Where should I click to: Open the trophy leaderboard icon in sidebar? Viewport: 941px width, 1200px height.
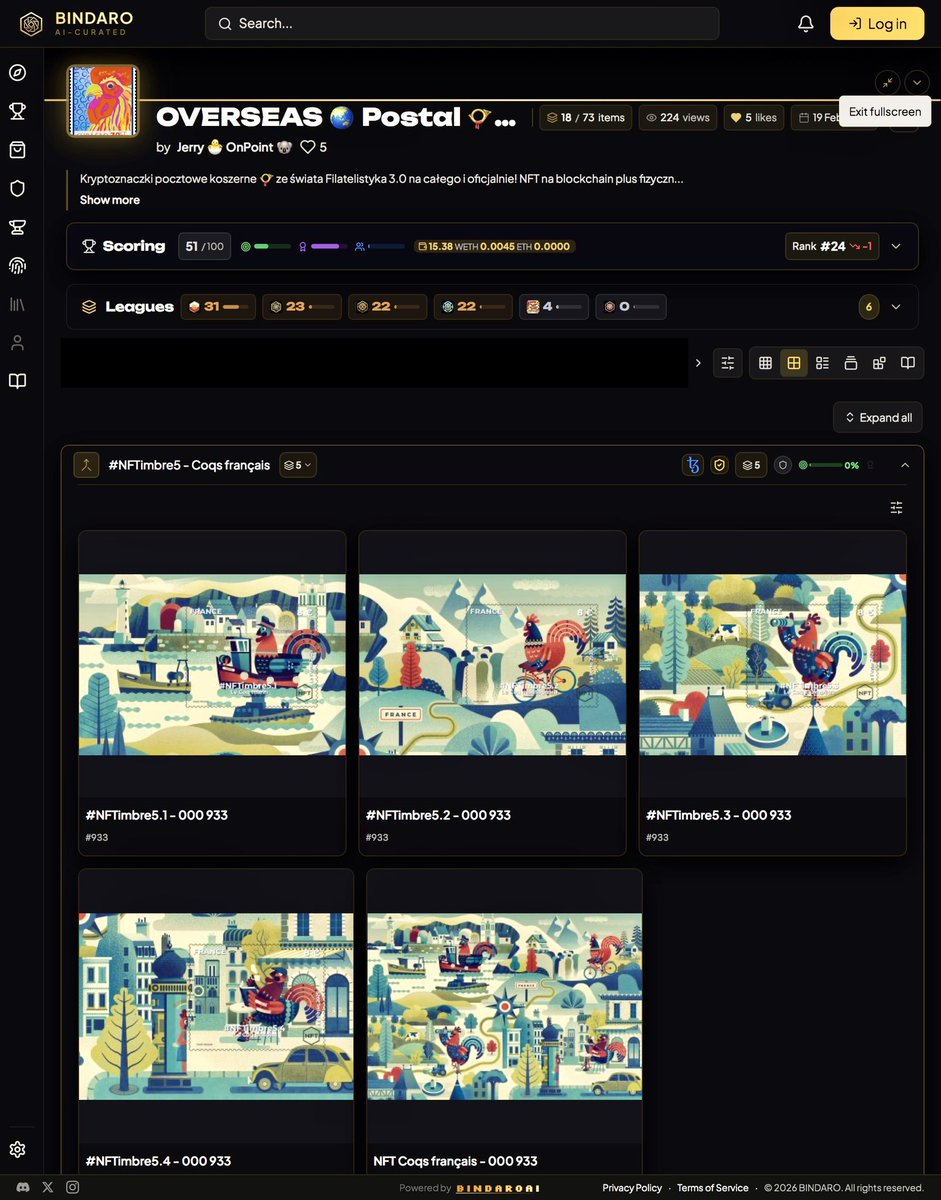pos(17,111)
